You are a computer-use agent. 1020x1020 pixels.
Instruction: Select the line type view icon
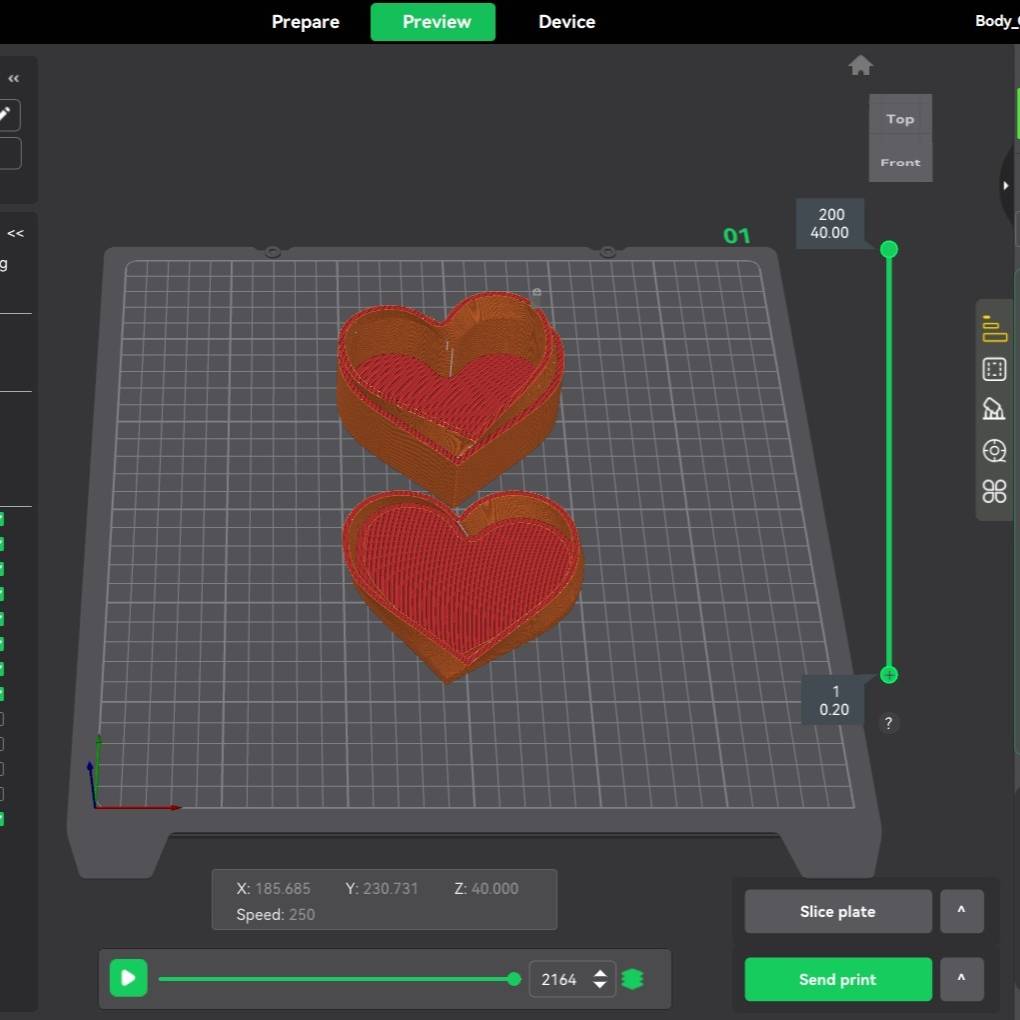[x=994, y=329]
